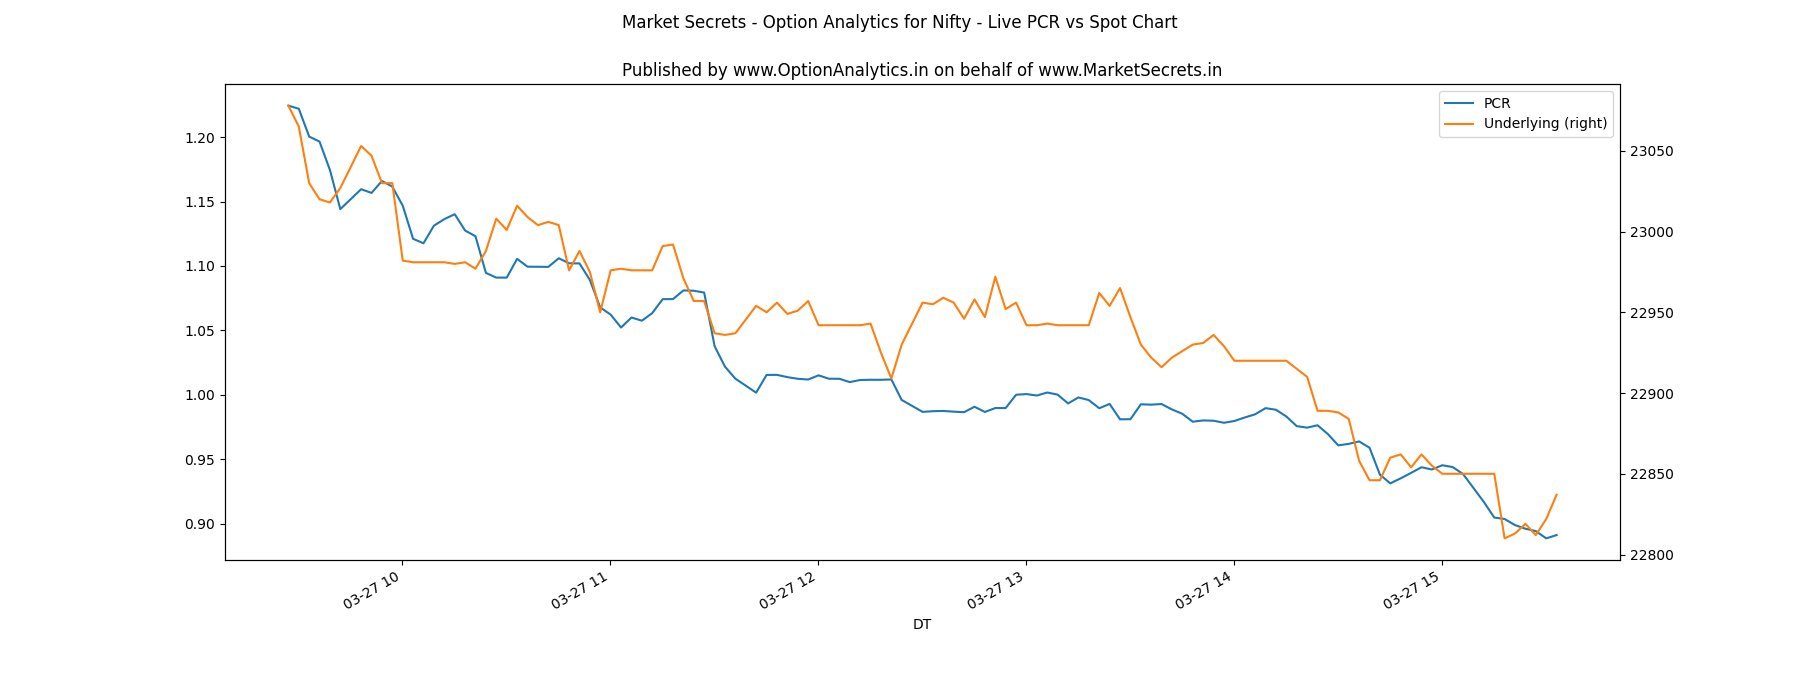1800x700 pixels.
Task: Click the blue PCR legend line swatch
Action: (x=1459, y=104)
